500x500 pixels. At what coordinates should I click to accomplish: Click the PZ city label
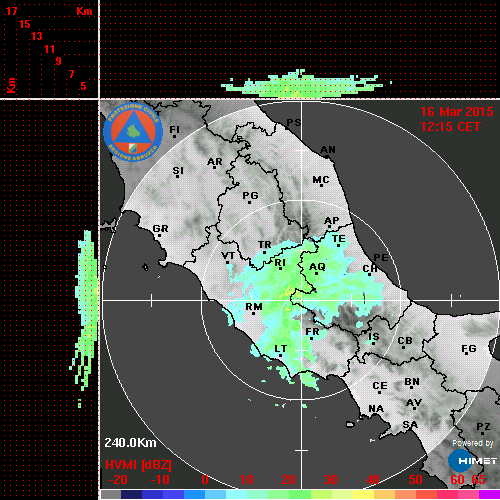pyautogui.click(x=483, y=427)
